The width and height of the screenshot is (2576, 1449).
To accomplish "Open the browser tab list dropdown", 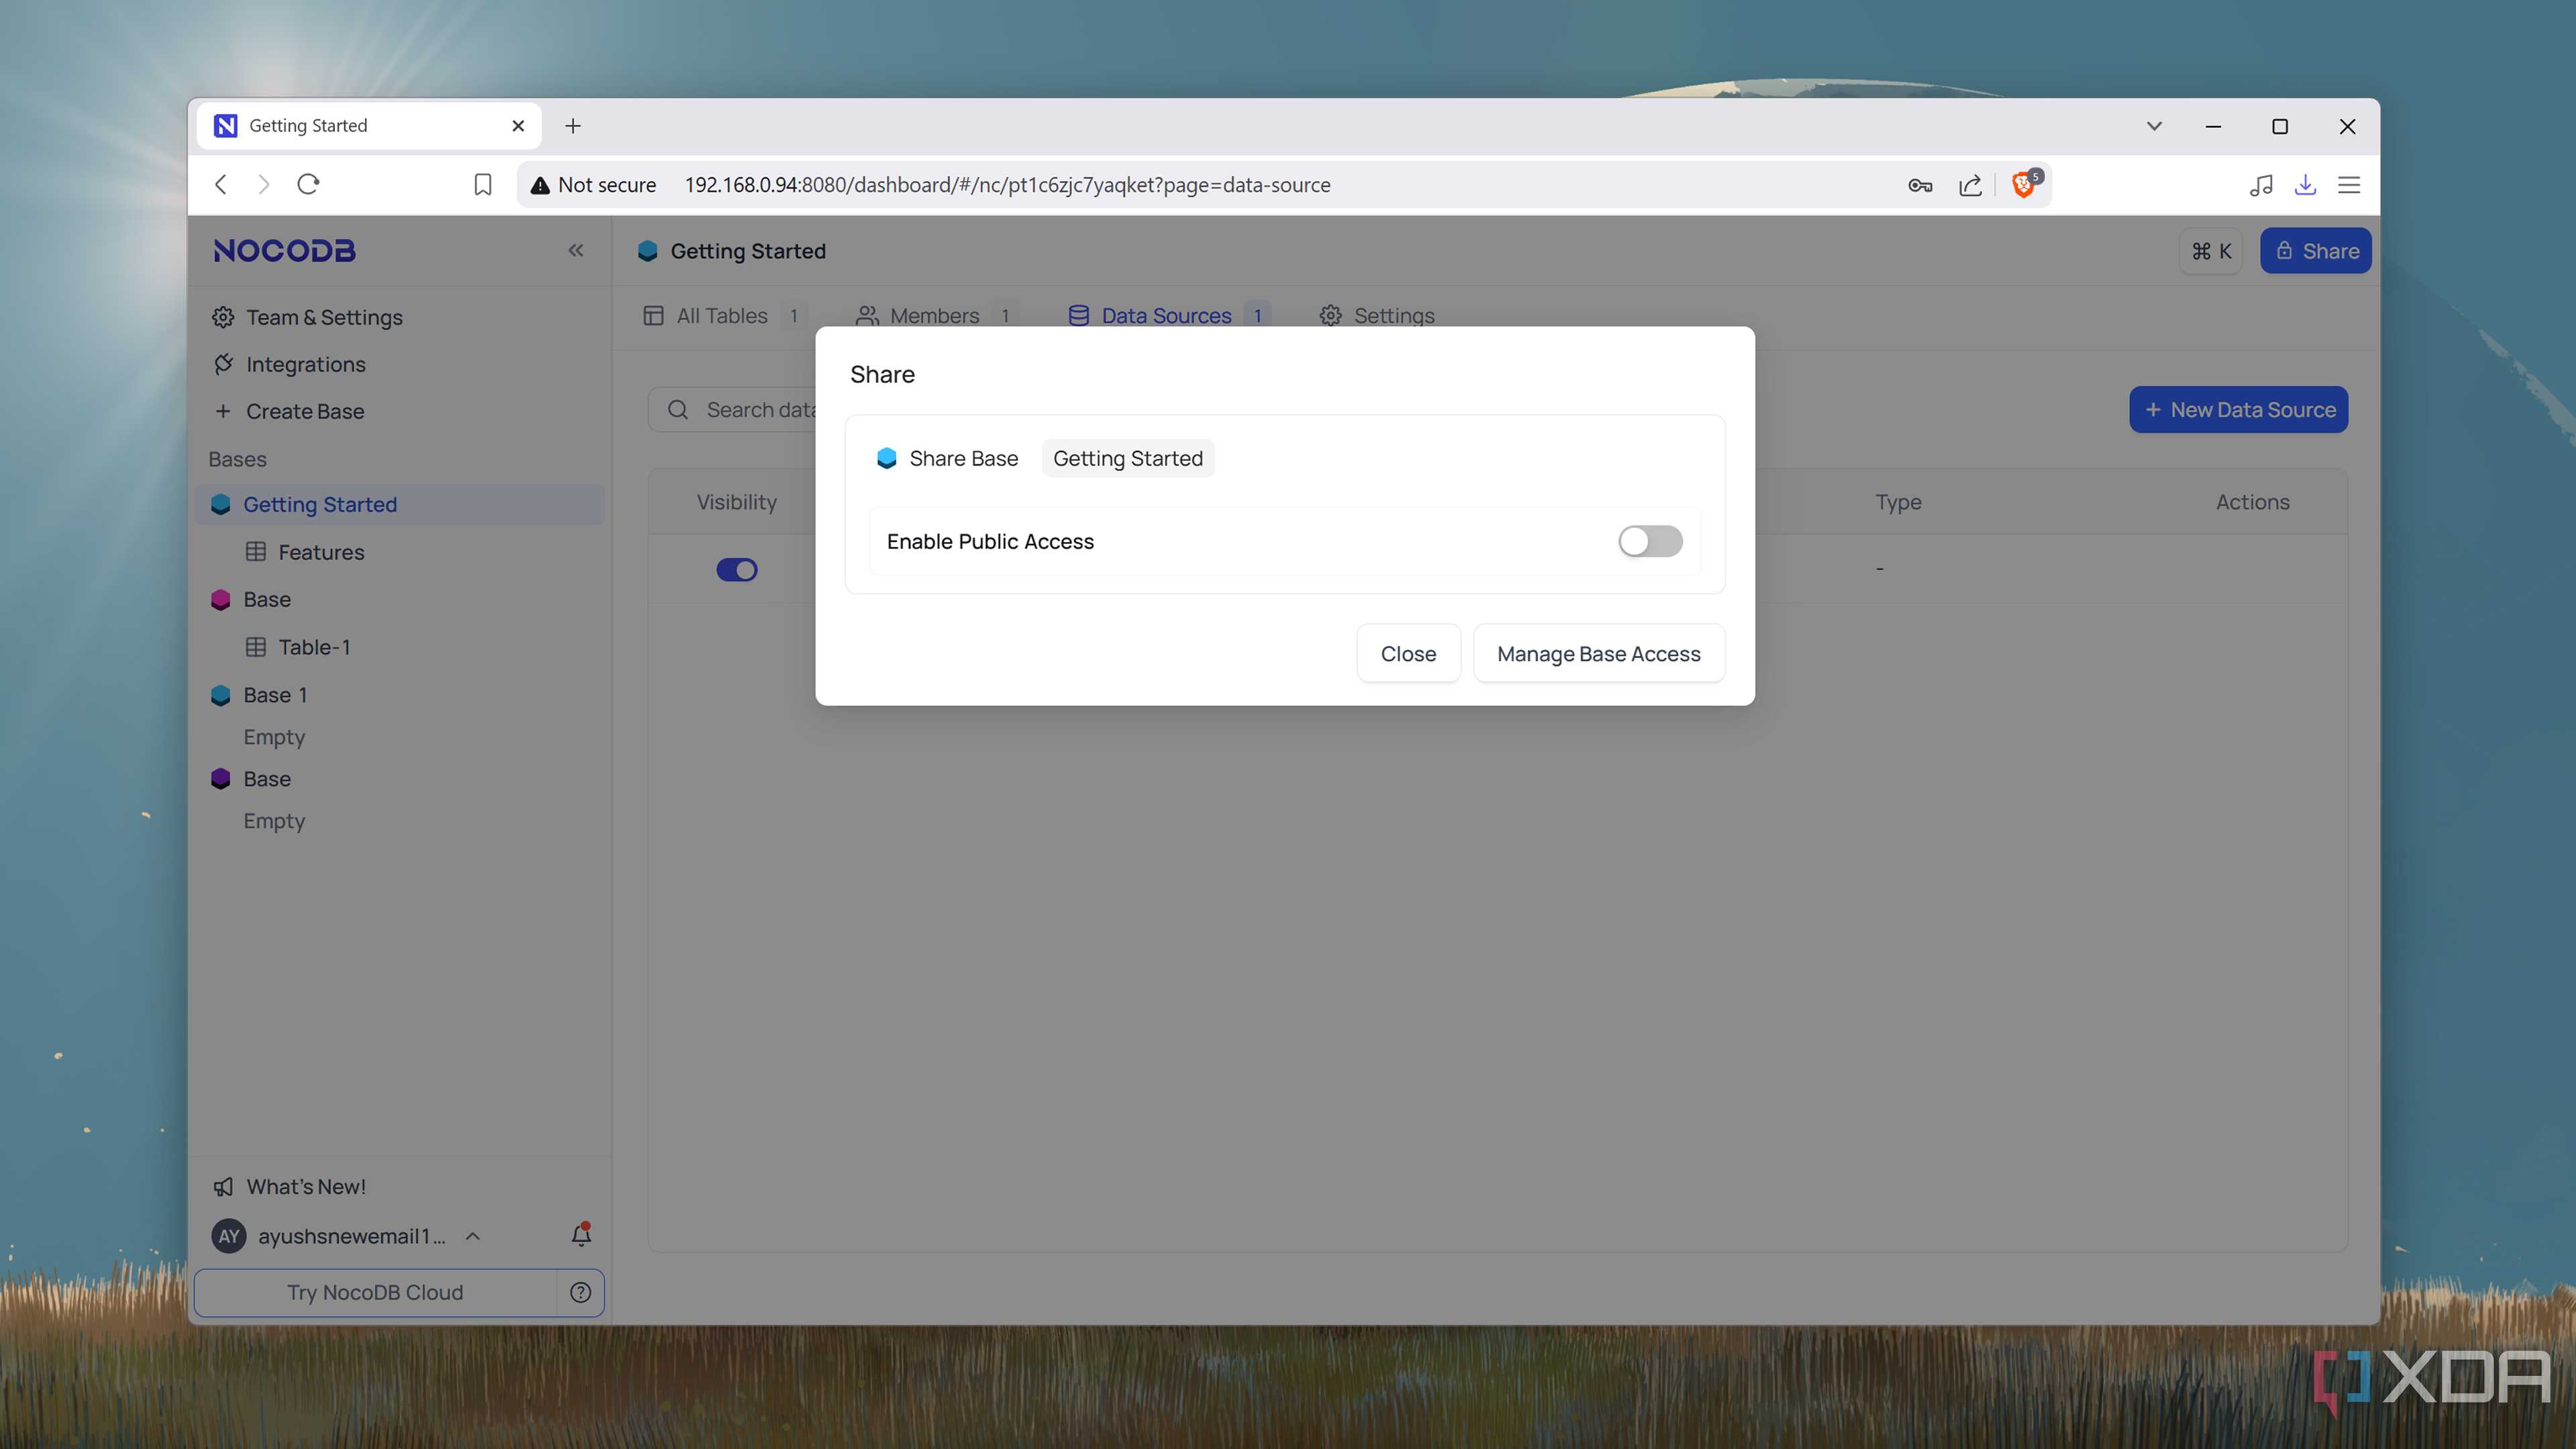I will tap(2154, 126).
